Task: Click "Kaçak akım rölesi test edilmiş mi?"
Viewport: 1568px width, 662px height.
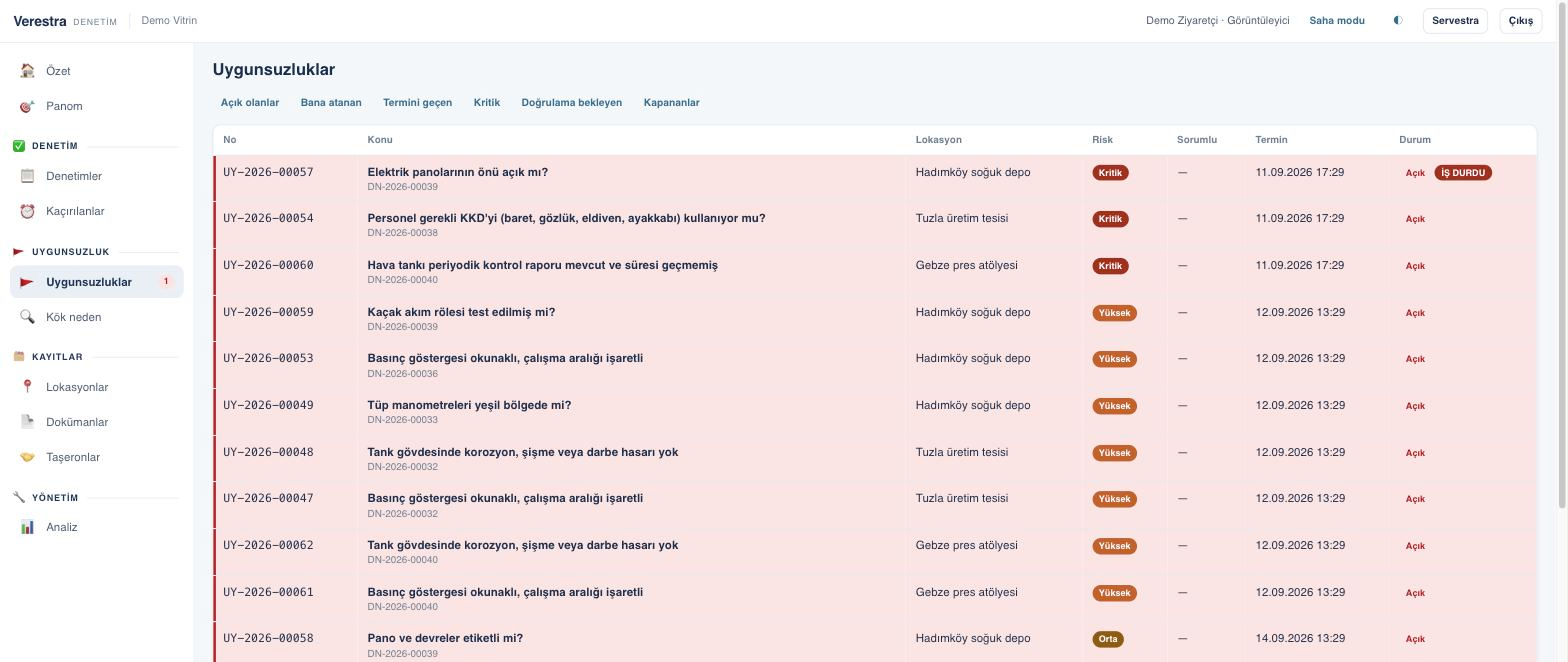Action: (461, 312)
